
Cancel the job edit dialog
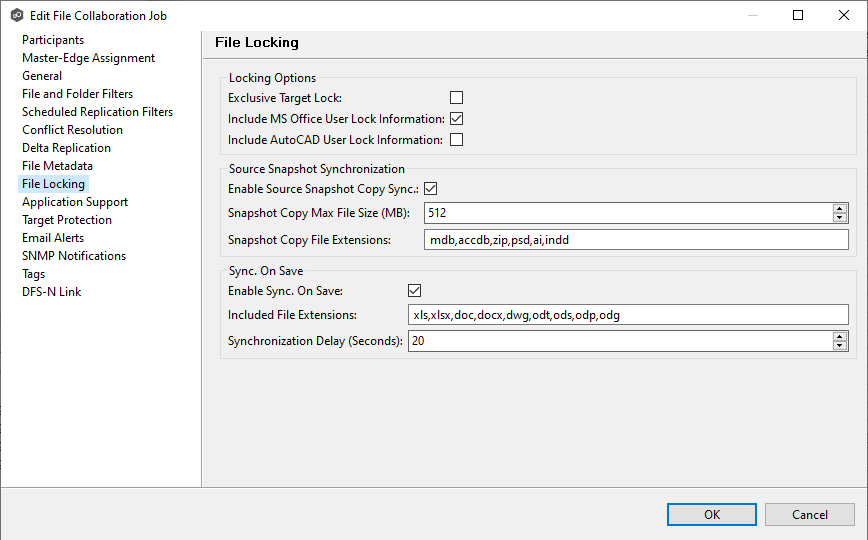point(809,515)
